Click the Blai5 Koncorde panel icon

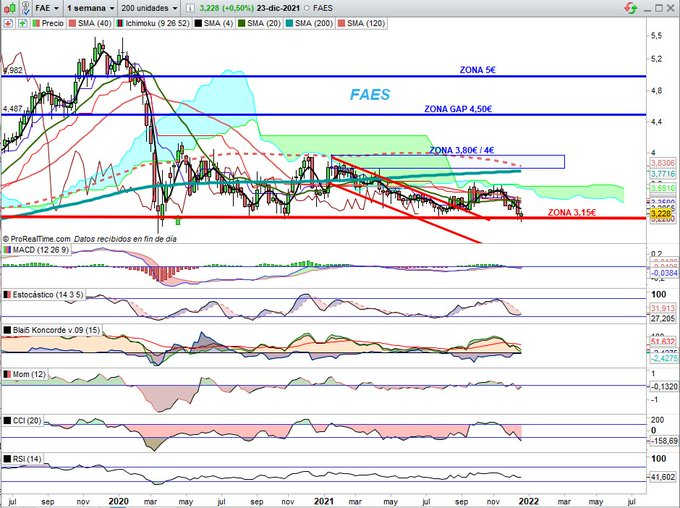7,330
